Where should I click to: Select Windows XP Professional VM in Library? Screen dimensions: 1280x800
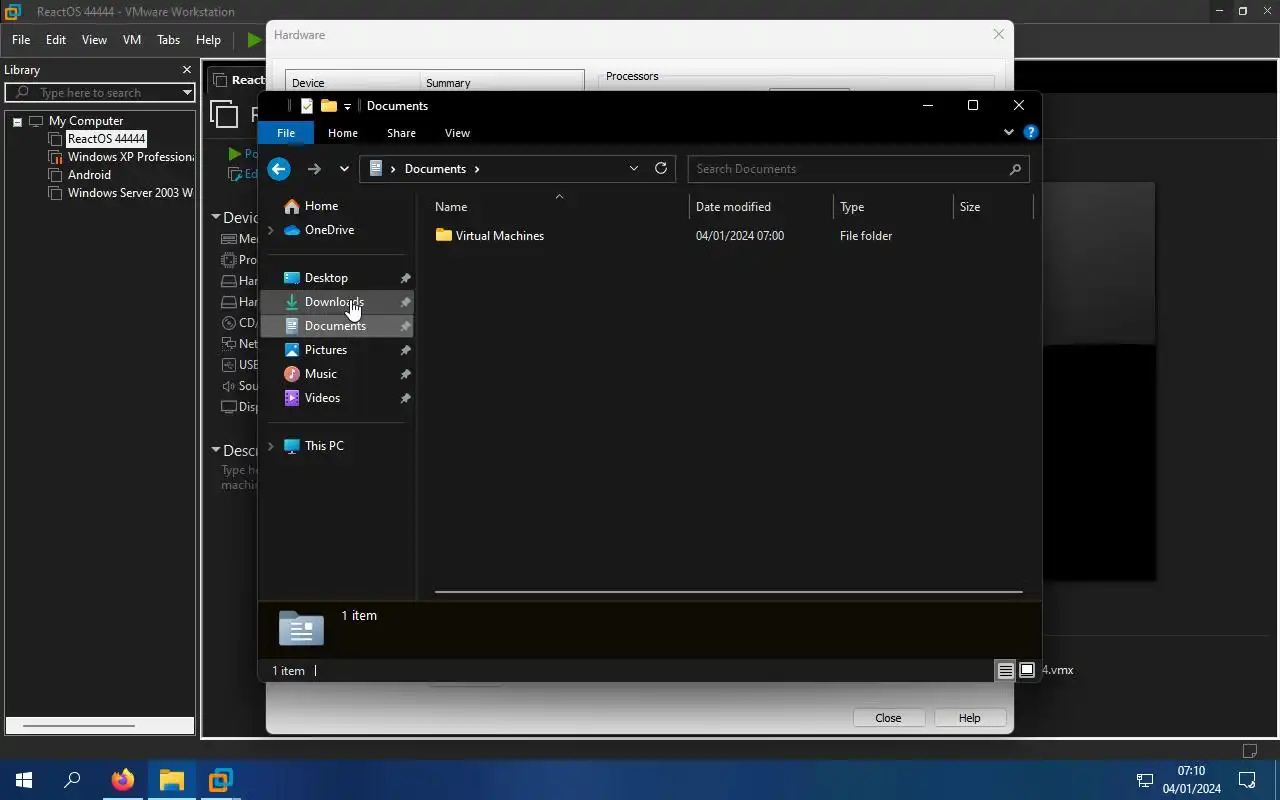coord(130,157)
